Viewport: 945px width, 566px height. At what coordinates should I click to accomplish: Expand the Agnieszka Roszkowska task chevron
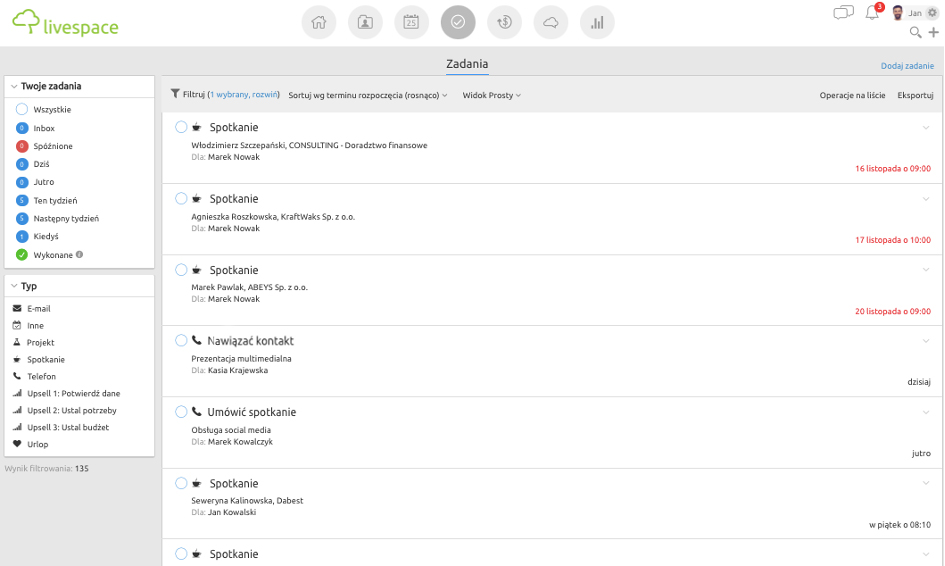tap(926, 198)
